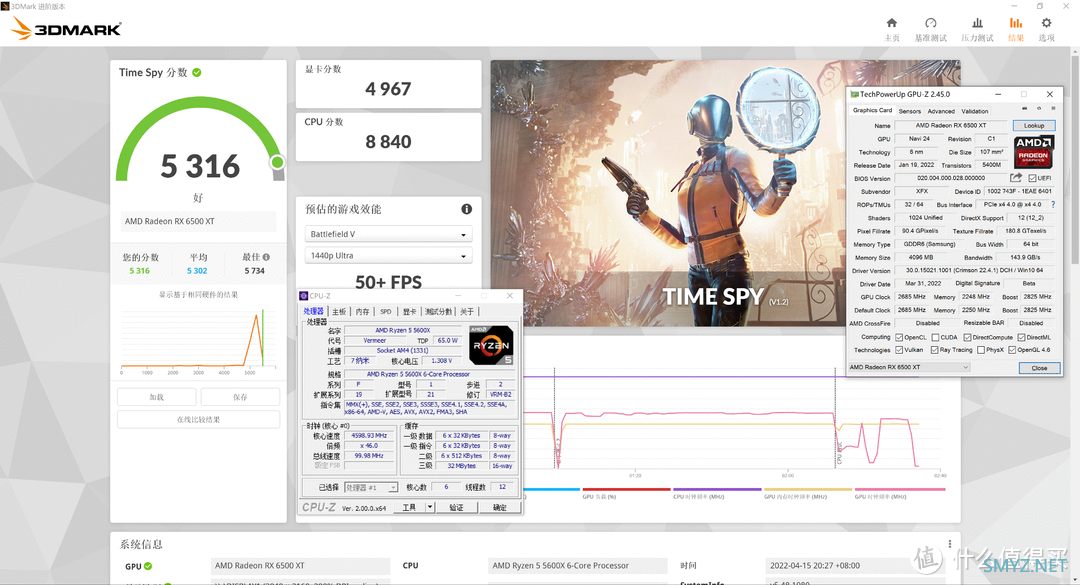1080x585 pixels.
Task: Switch to the CPU-Z 内存 tab
Action: tap(362, 311)
